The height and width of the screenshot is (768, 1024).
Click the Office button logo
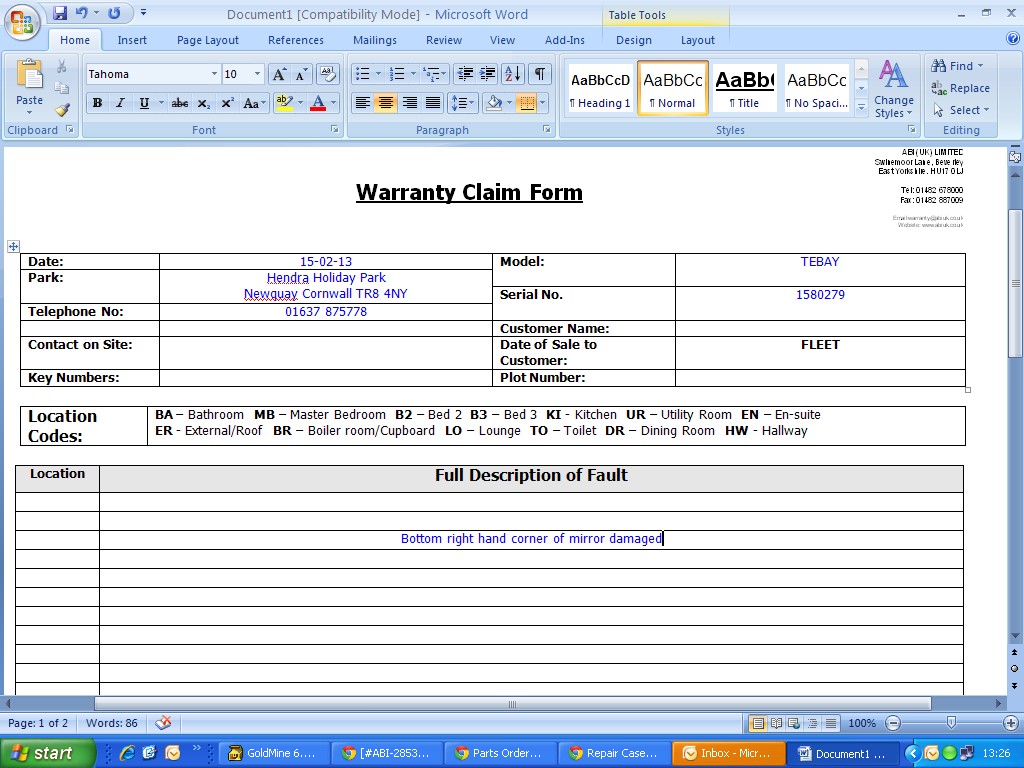22,22
